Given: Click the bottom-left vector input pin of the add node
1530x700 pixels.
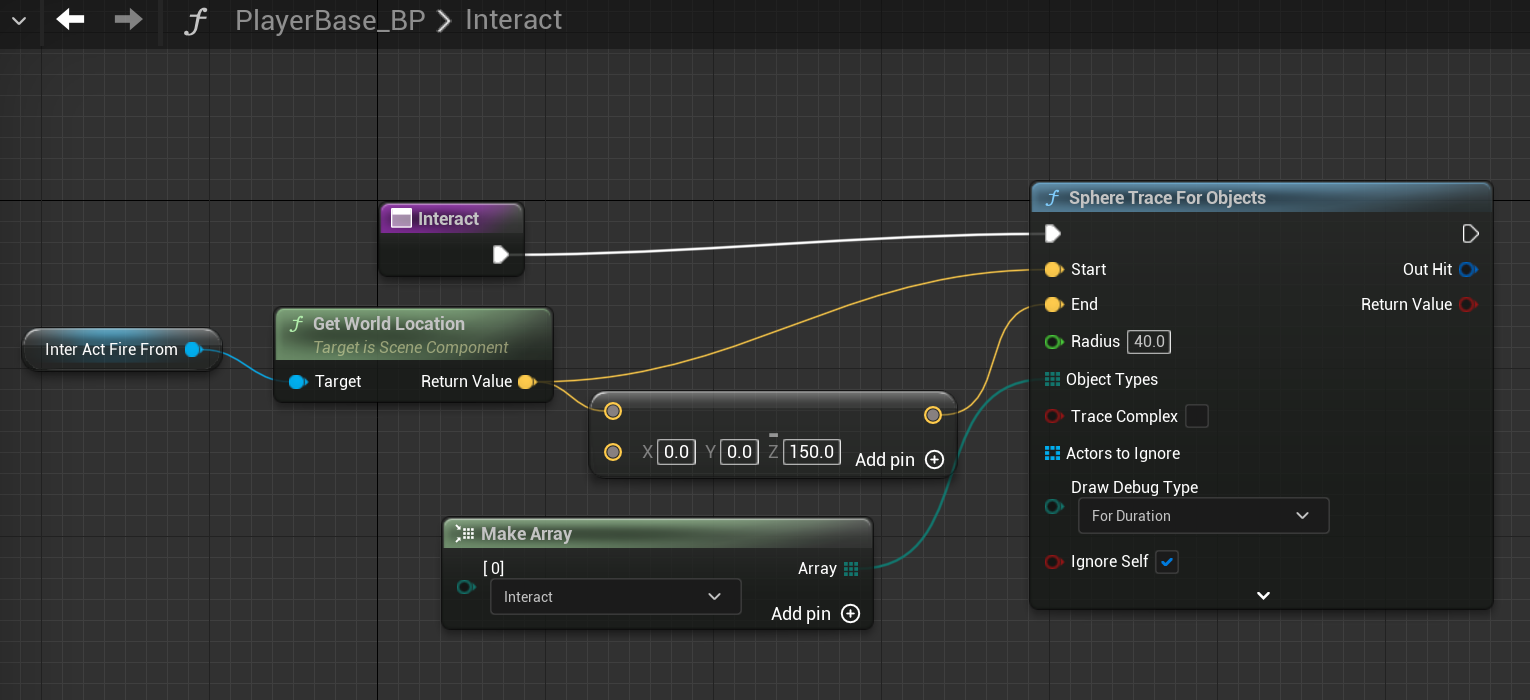Looking at the screenshot, I should click(x=613, y=453).
